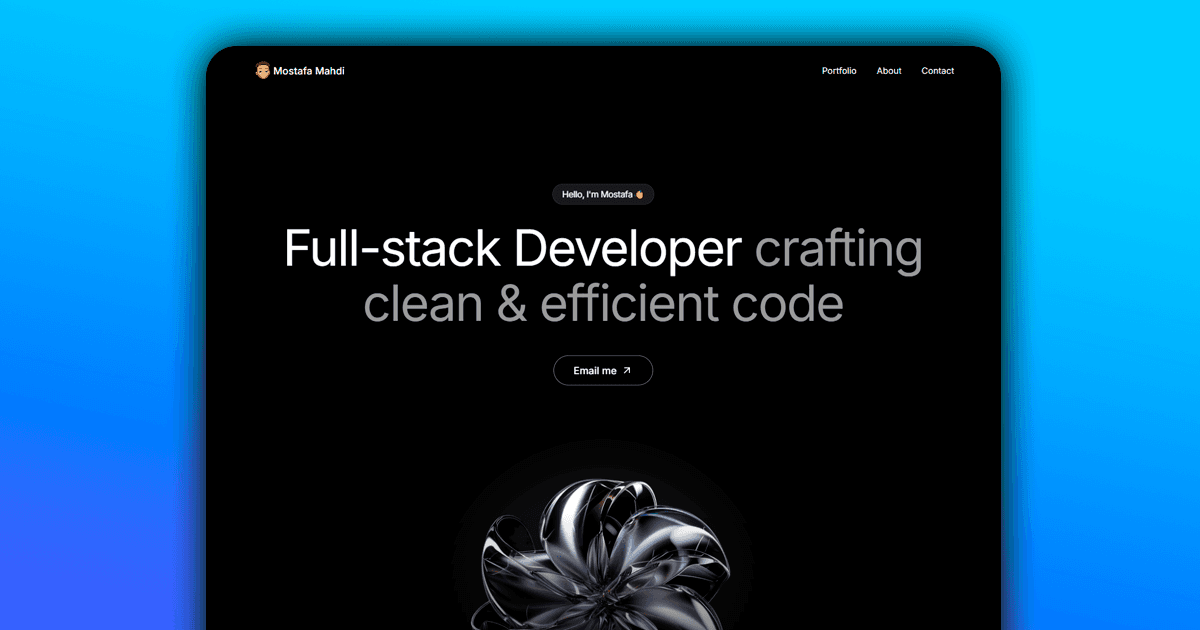Screen dimensions: 1200x630
Task: Click the Mostafa Mahdi name link
Action: point(310,71)
